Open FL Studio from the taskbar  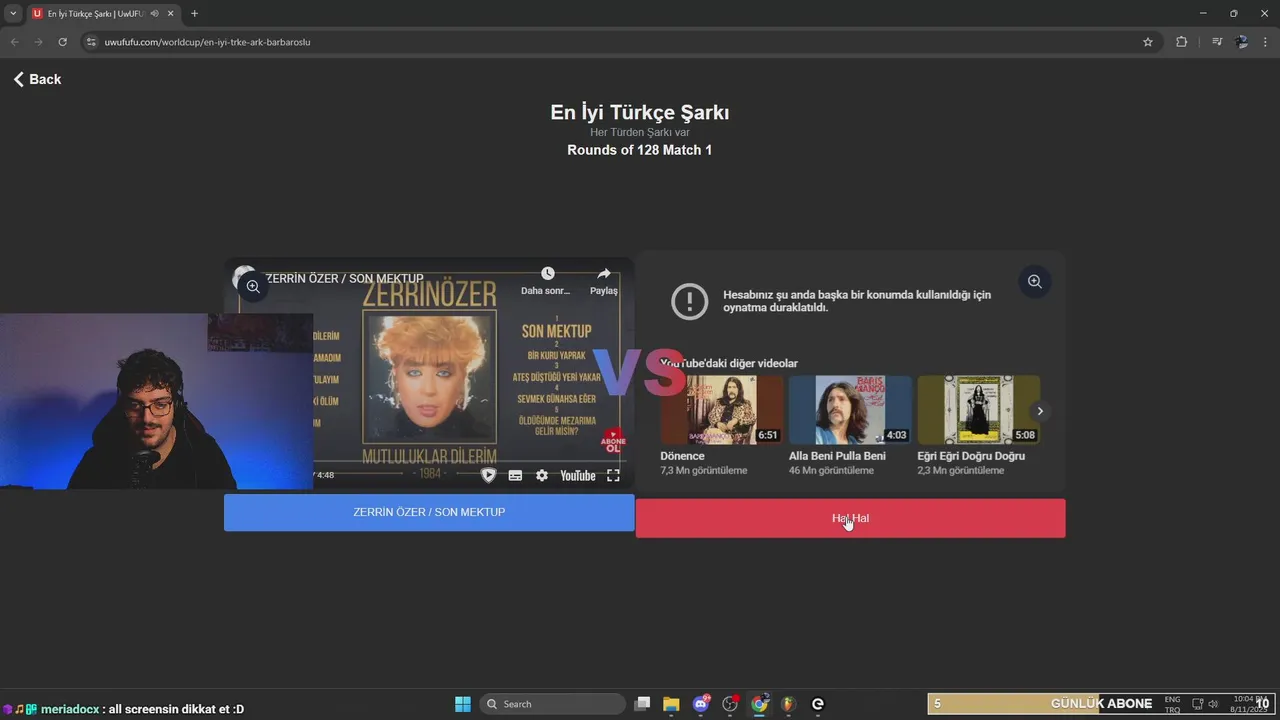pyautogui.click(x=788, y=704)
